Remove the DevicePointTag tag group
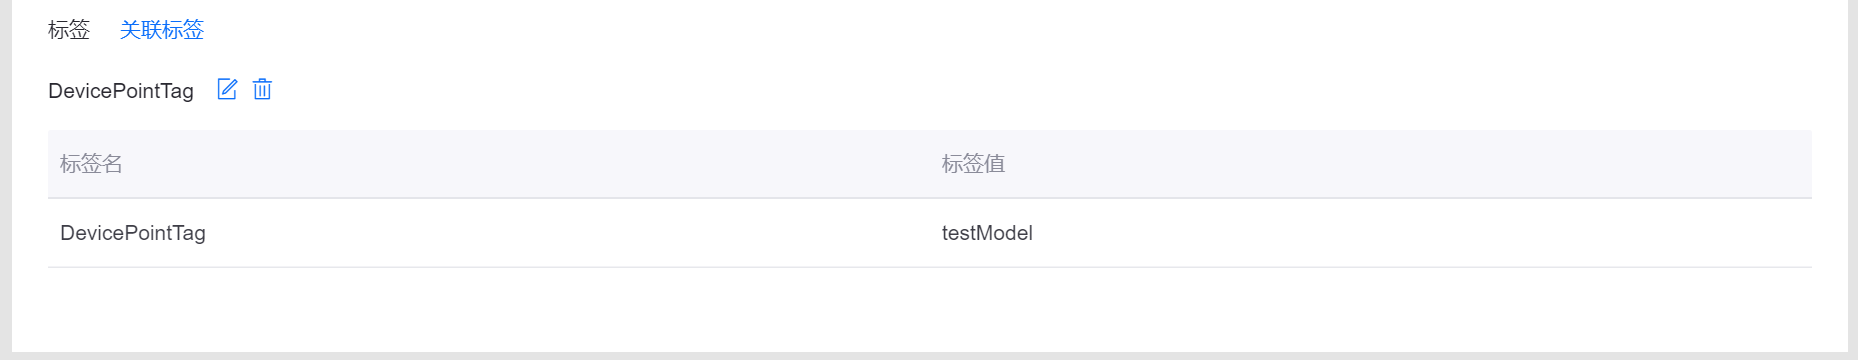 tap(262, 89)
